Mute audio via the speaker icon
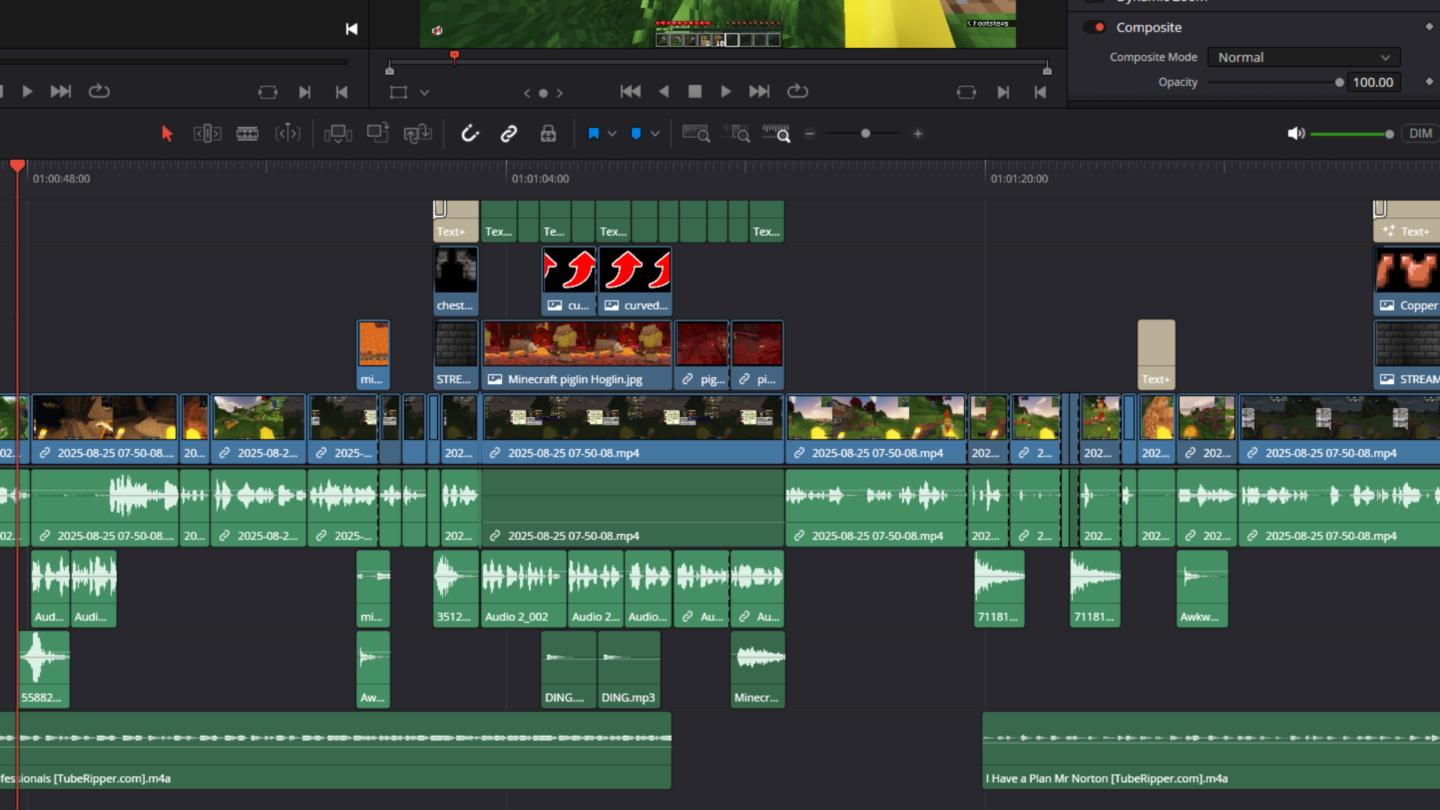This screenshot has height=810, width=1440. pyautogui.click(x=1296, y=133)
